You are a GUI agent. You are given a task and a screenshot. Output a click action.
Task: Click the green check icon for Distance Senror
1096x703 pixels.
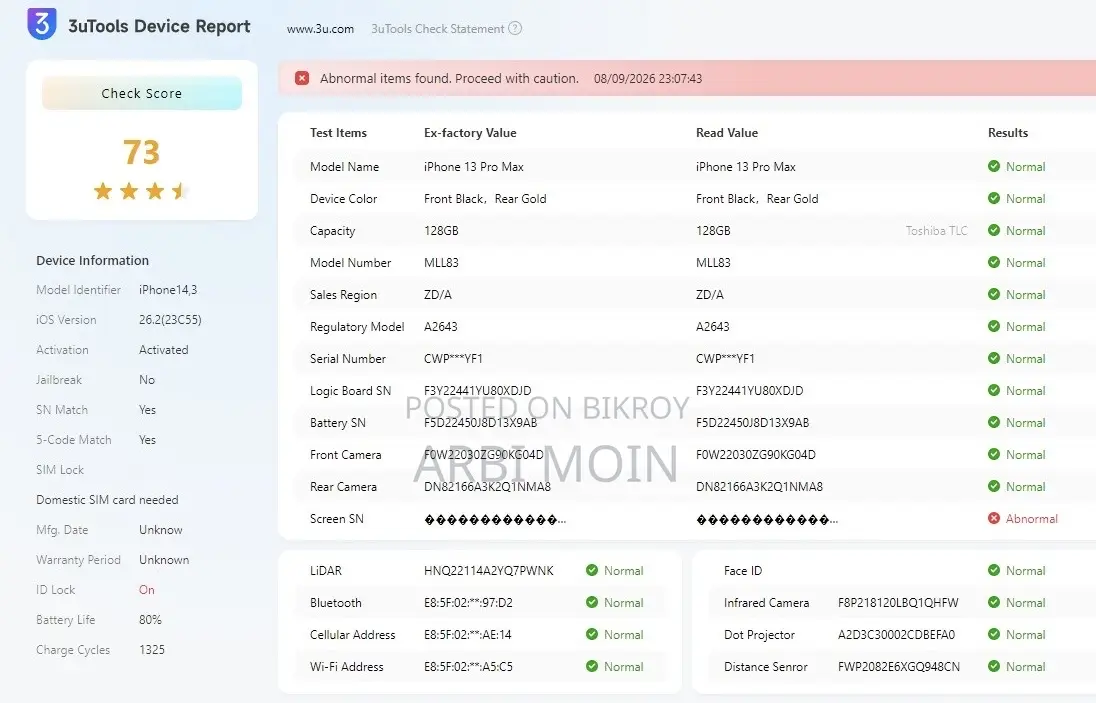coord(994,667)
